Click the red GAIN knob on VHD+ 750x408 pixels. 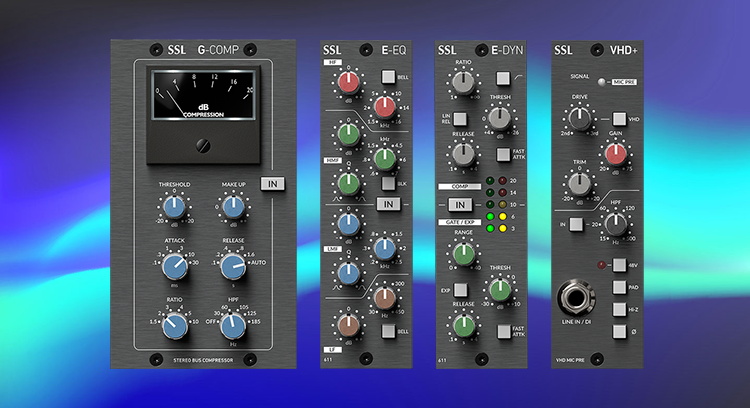click(x=616, y=154)
